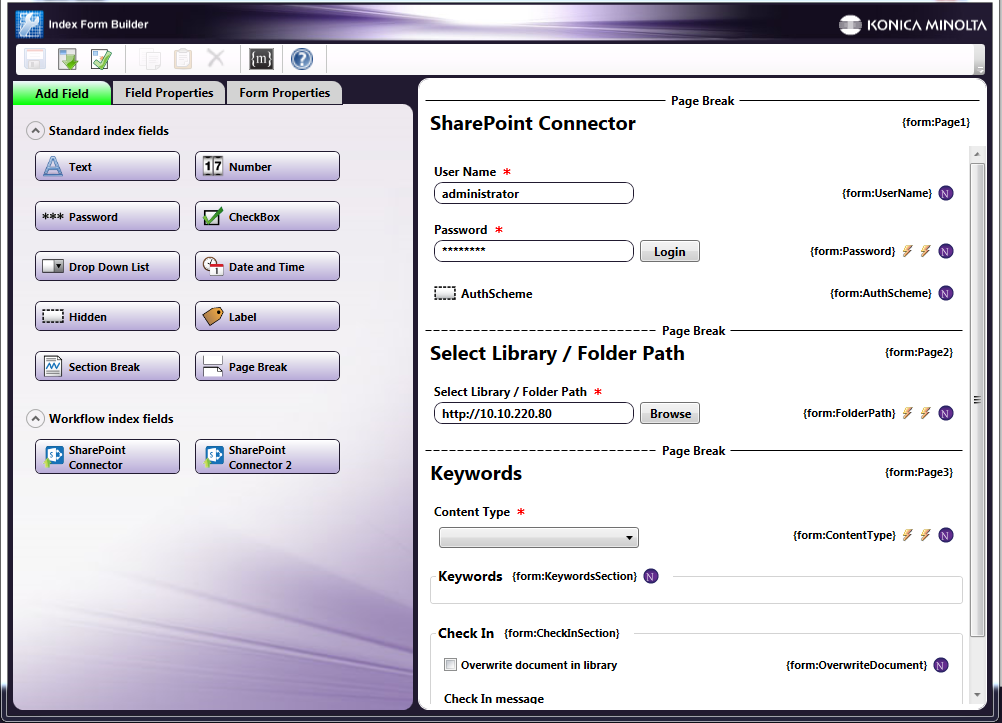1002x723 pixels.
Task: Click the Copy toolbar icon
Action: tap(150, 59)
